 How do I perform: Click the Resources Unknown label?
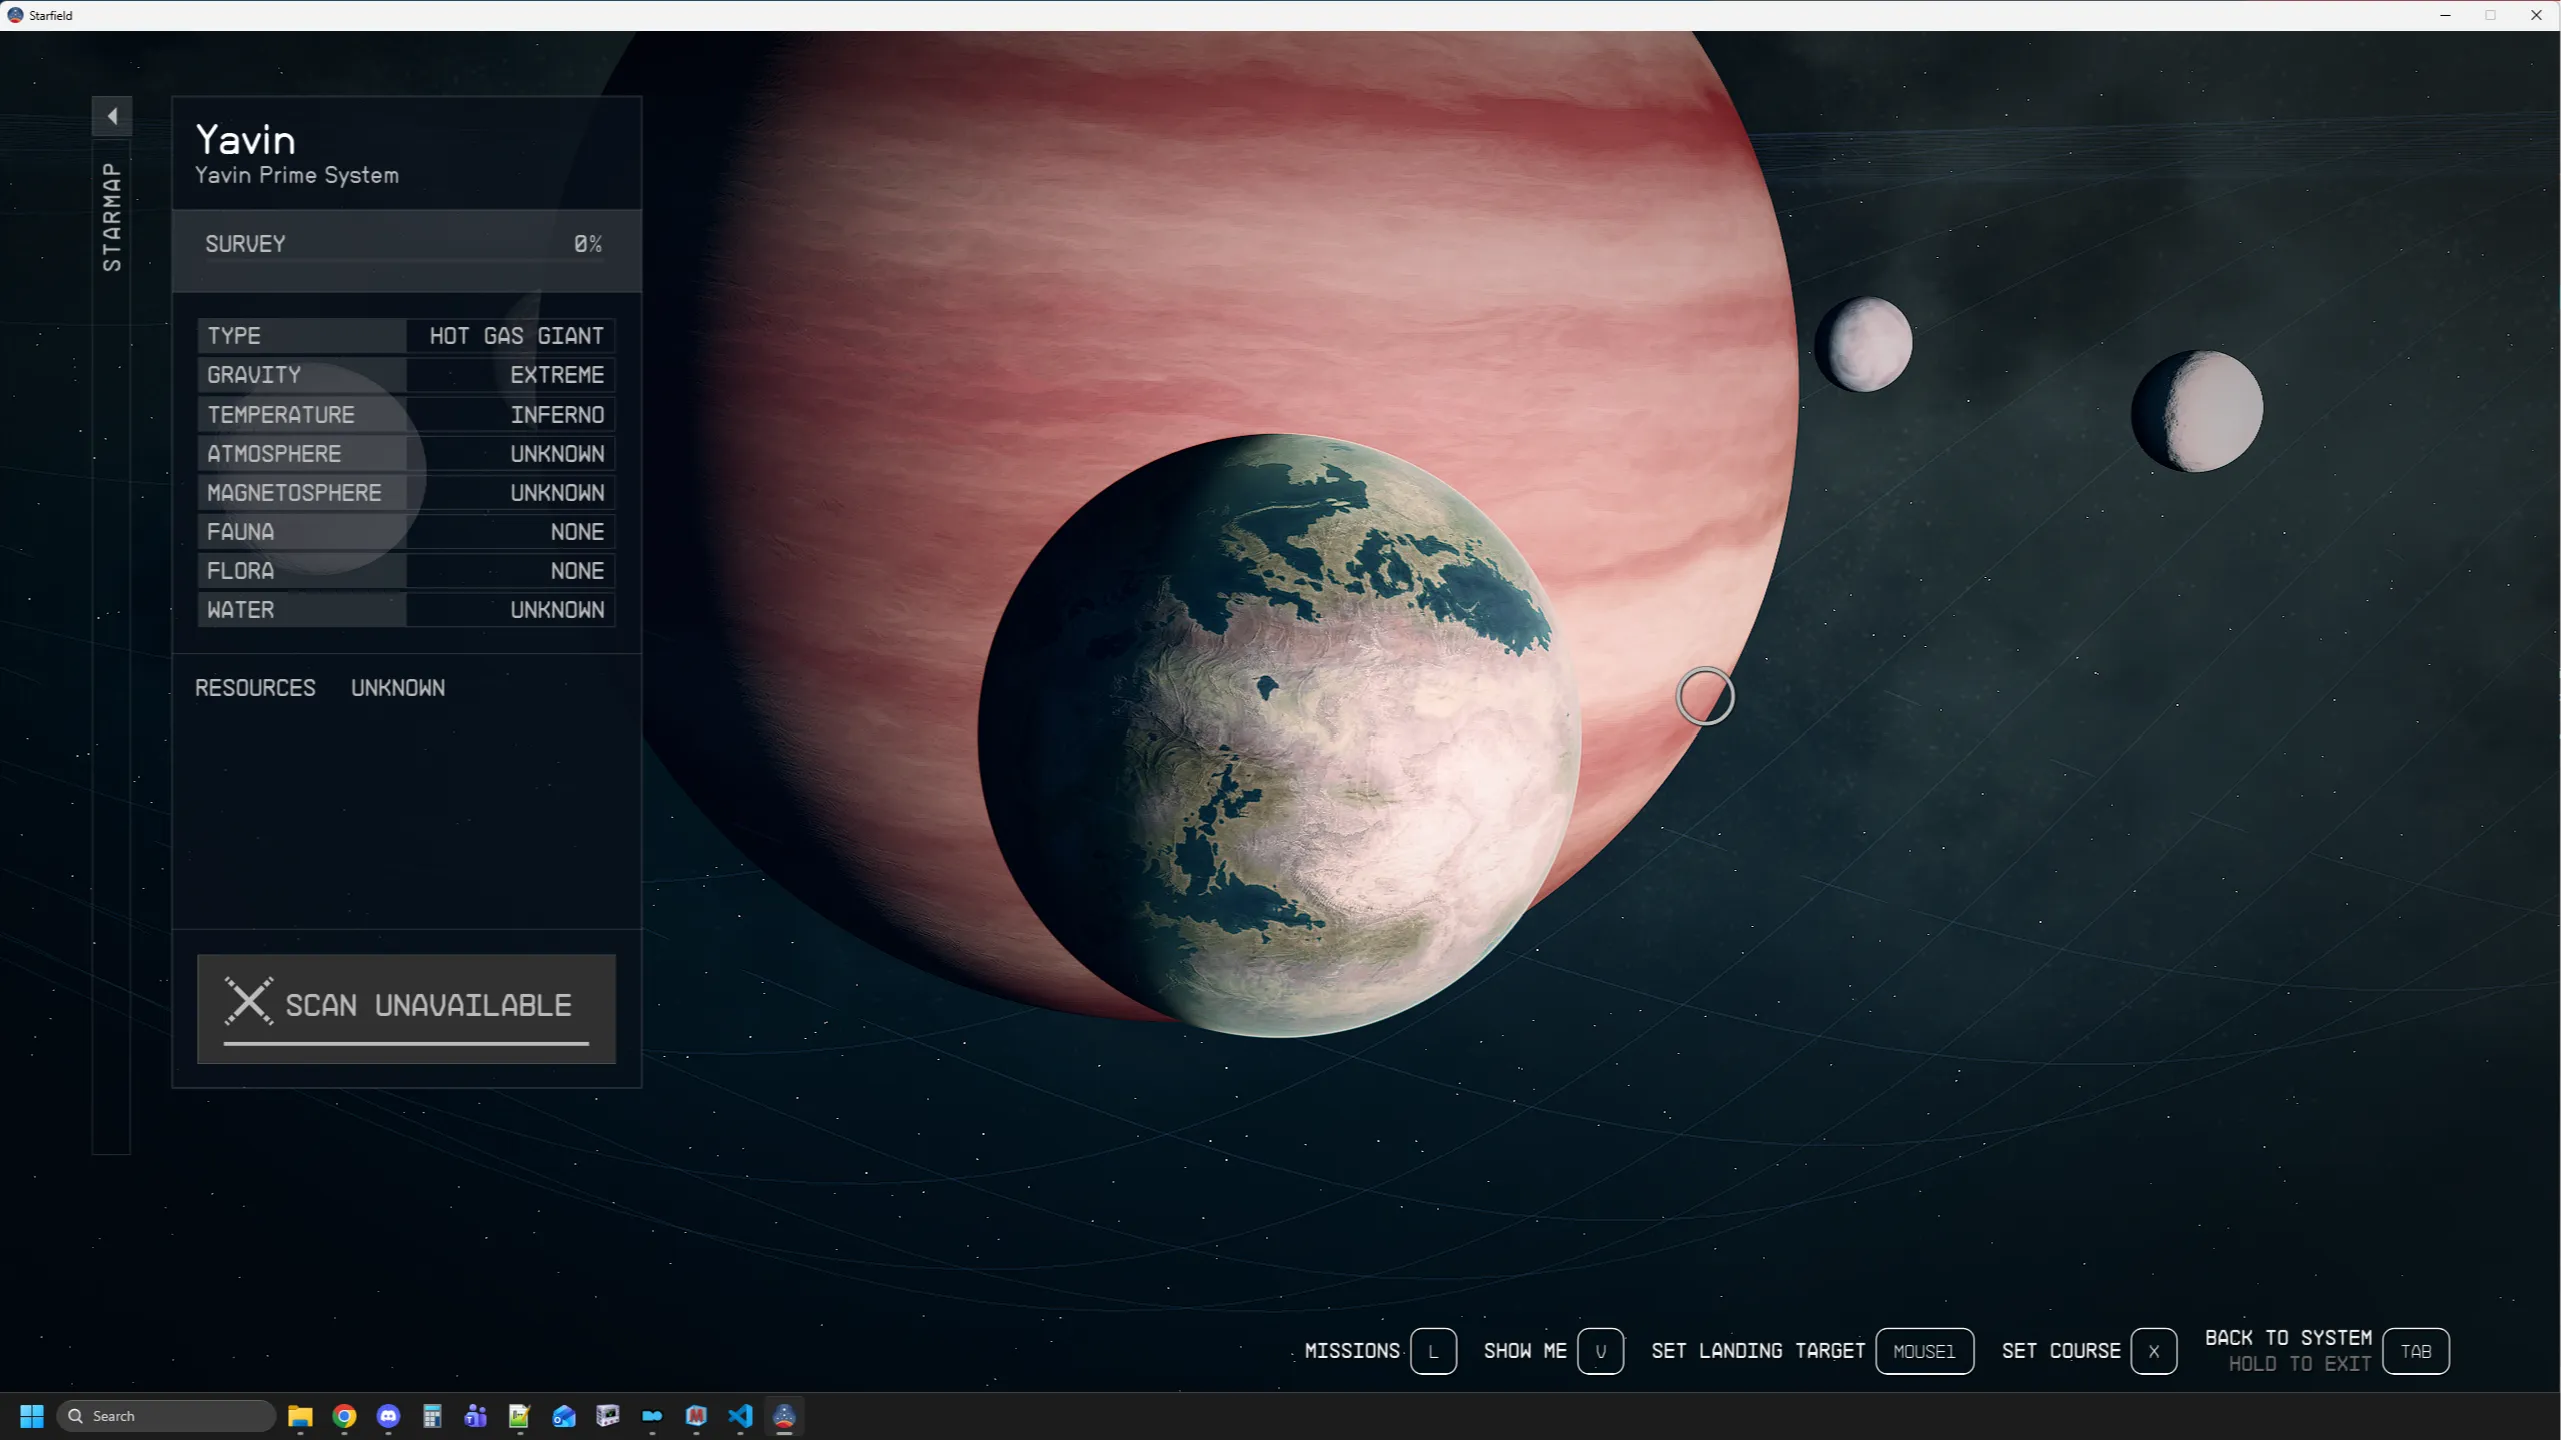tap(320, 688)
